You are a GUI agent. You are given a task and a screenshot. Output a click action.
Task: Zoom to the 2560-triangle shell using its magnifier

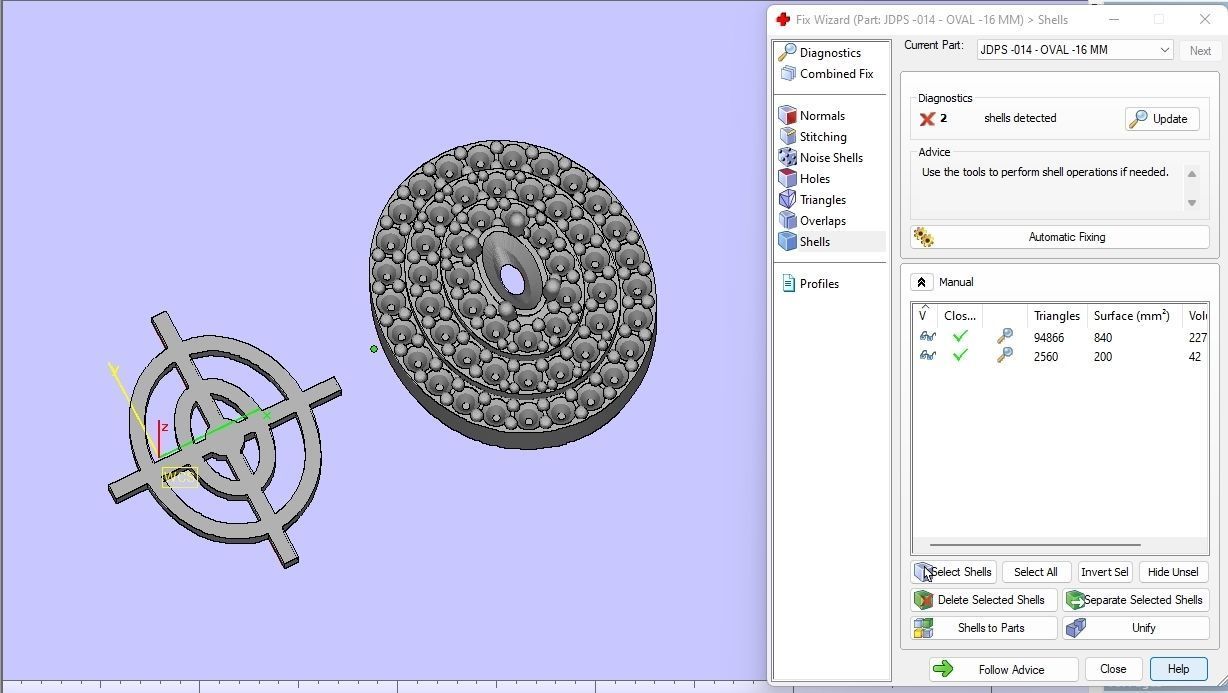pos(1004,356)
